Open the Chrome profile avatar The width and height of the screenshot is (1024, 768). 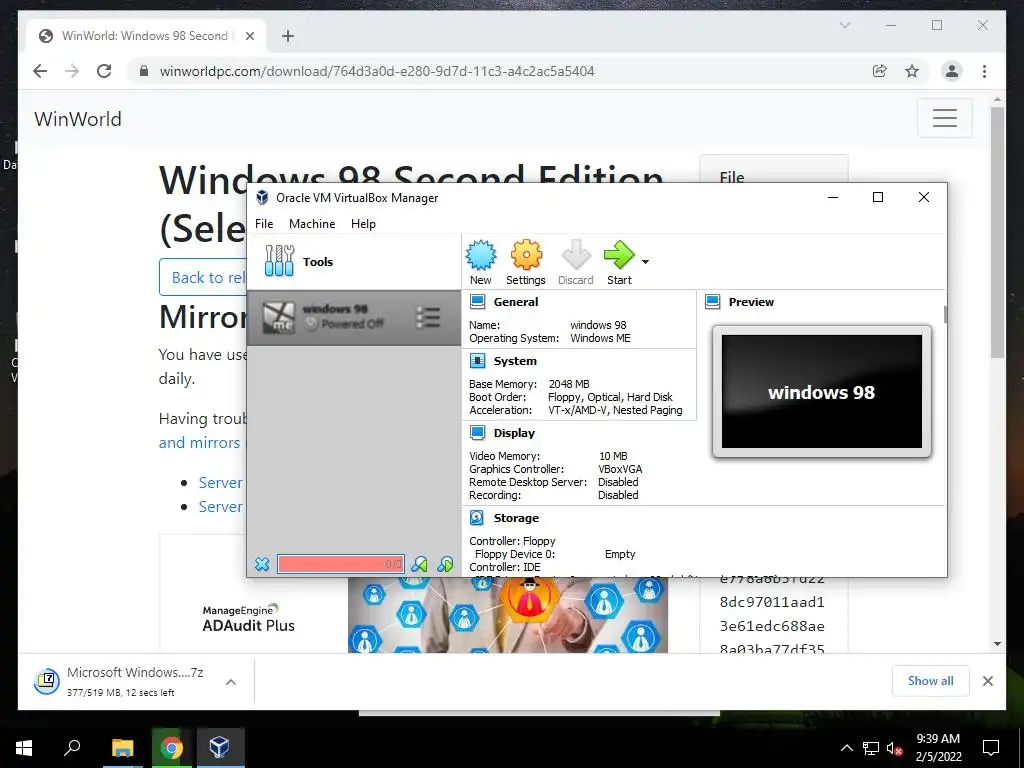952,71
